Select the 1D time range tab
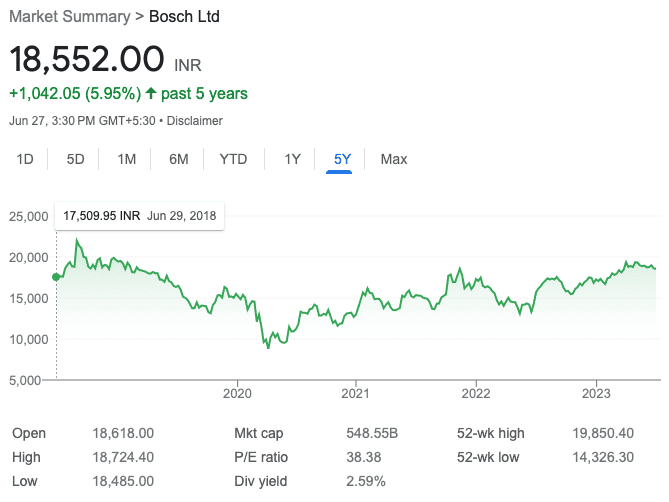Image resolution: width=669 pixels, height=502 pixels. [25, 159]
